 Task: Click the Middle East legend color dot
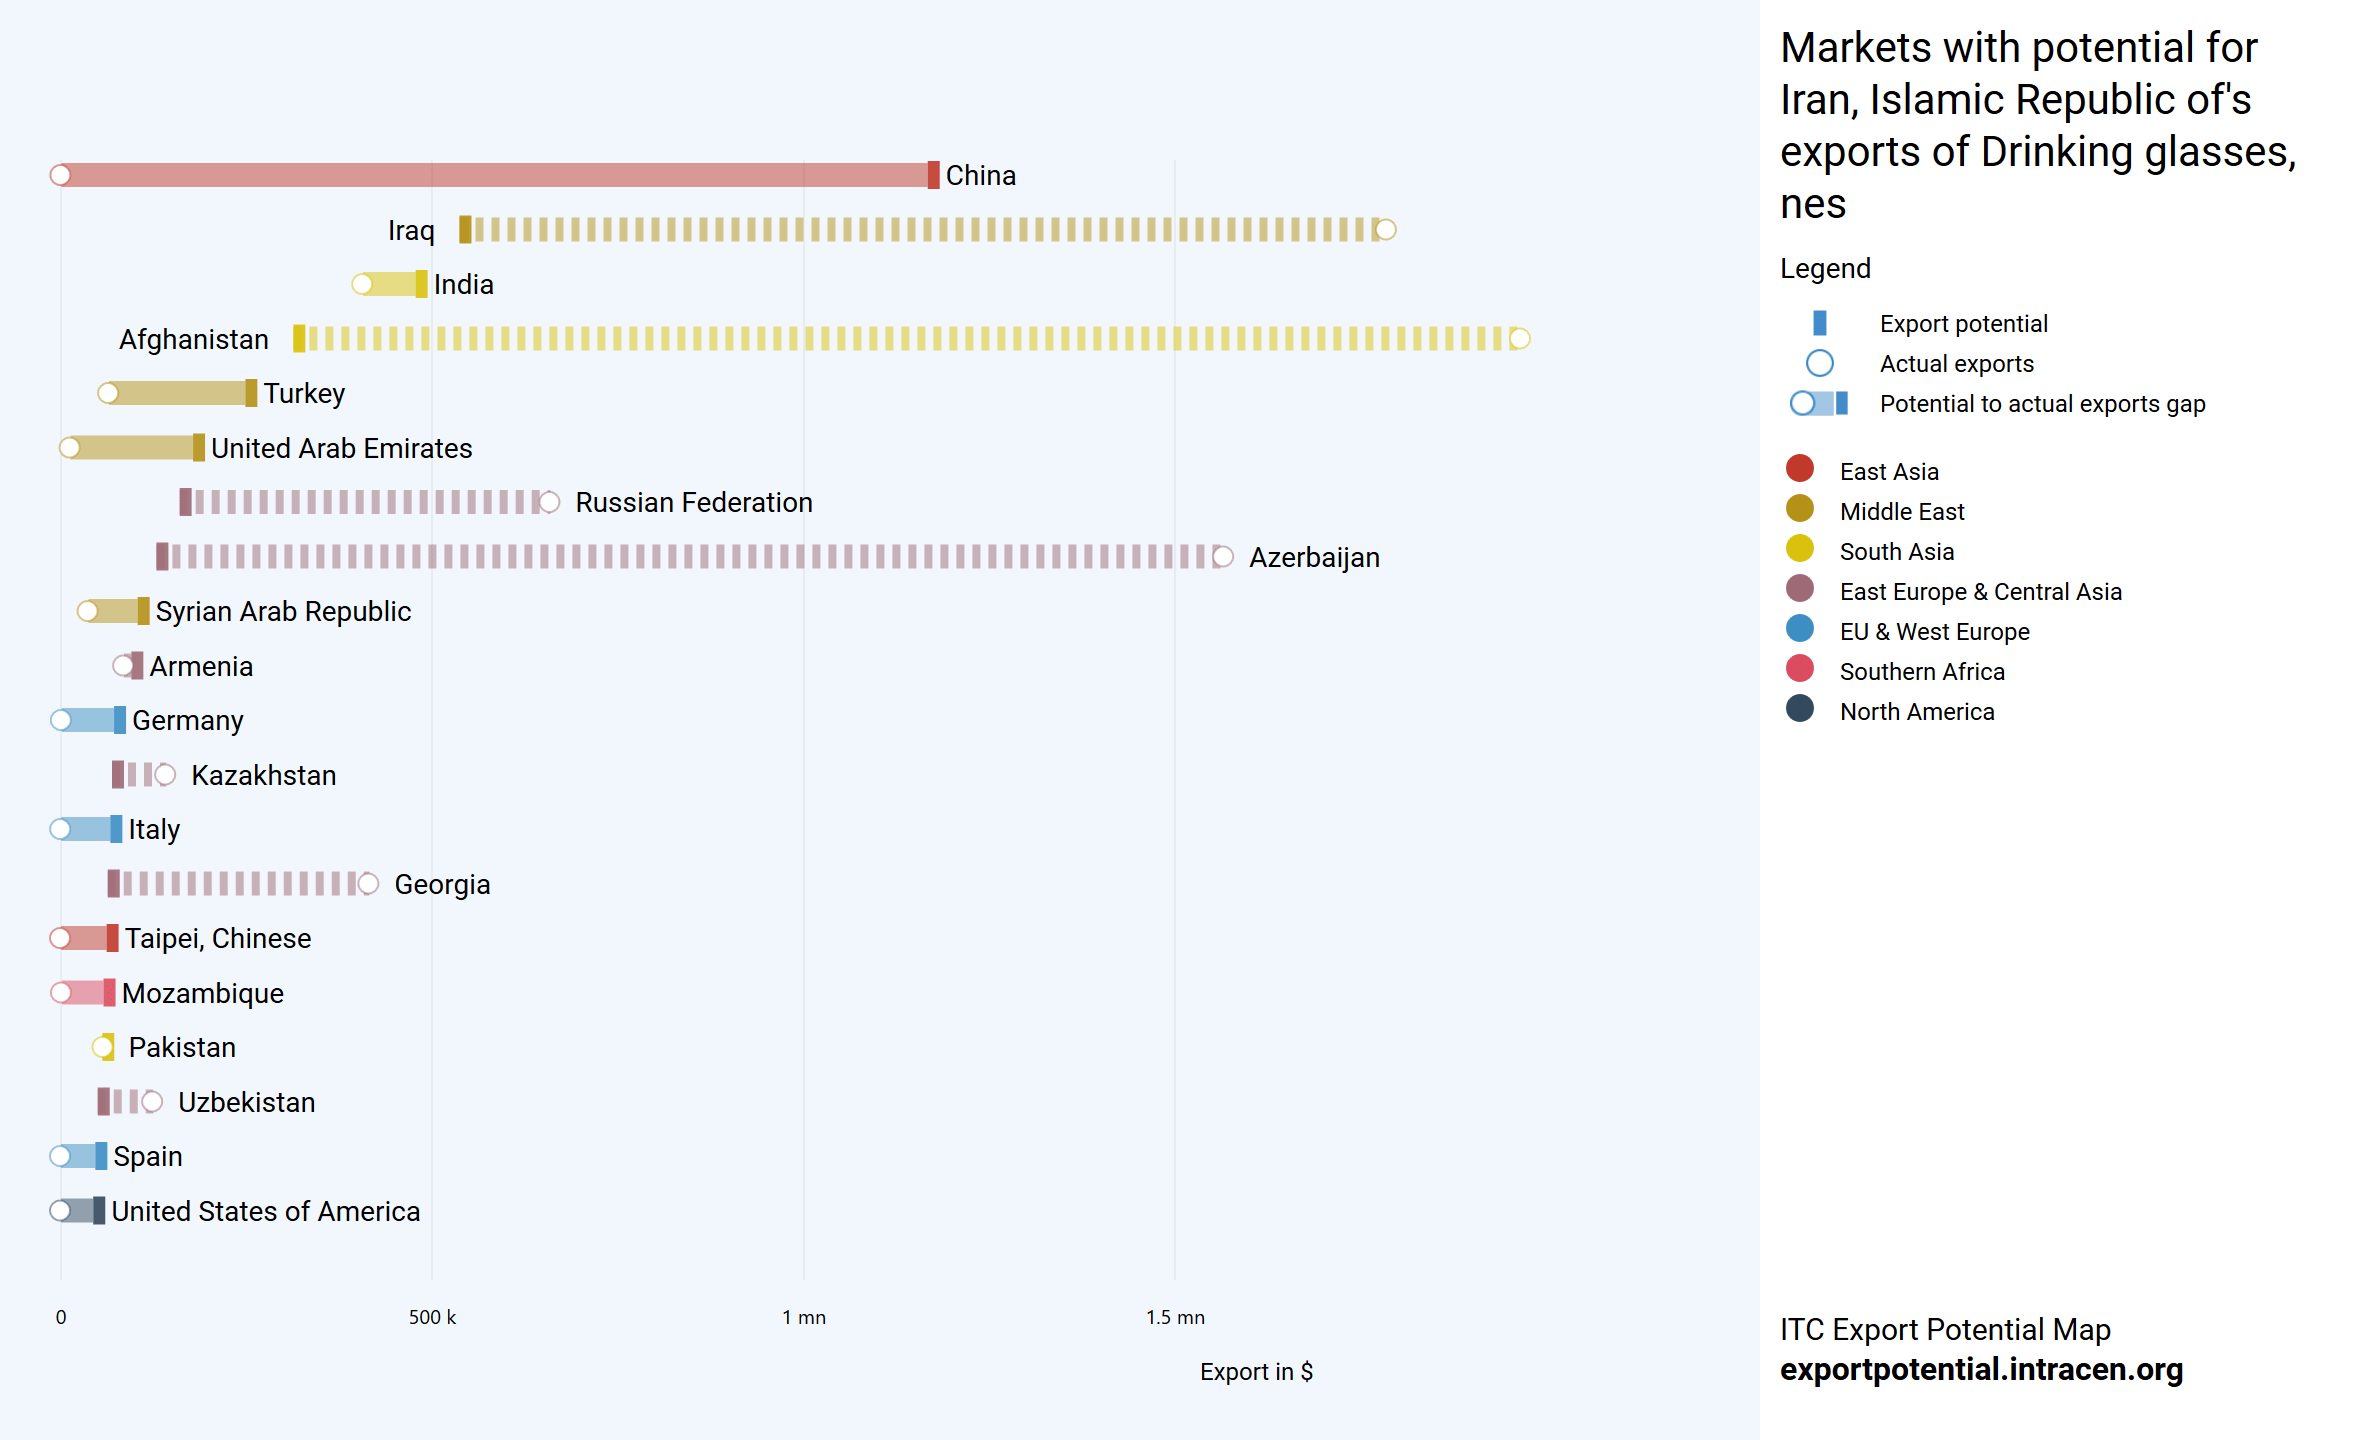coord(1799,509)
